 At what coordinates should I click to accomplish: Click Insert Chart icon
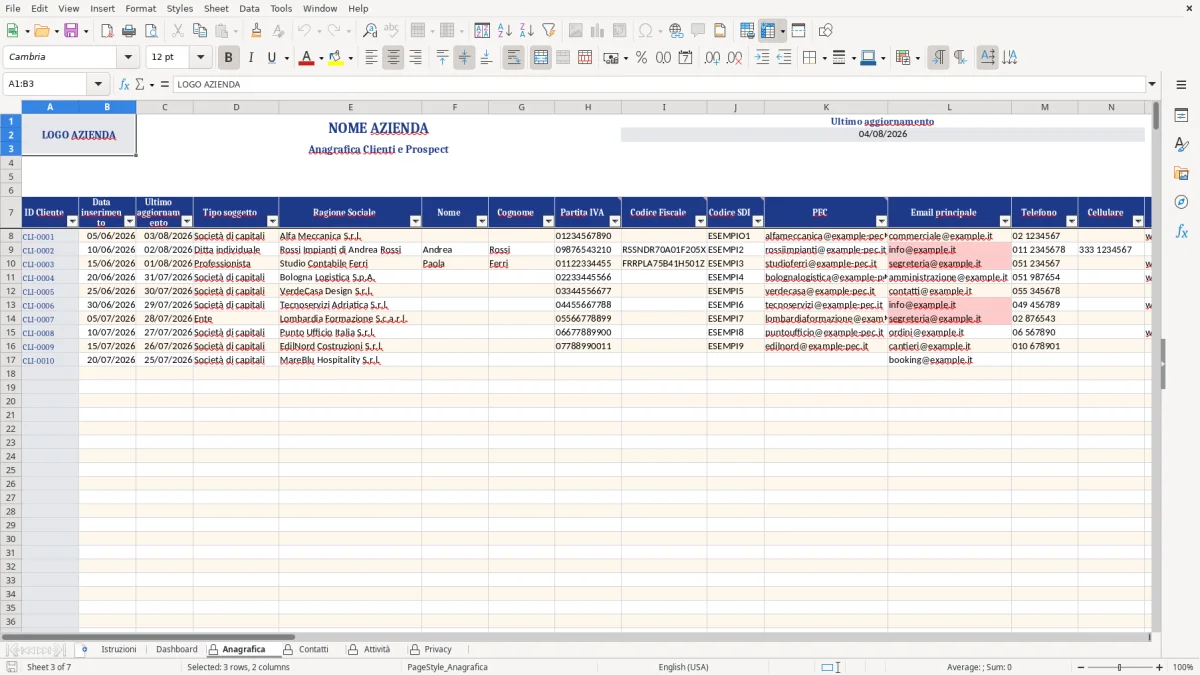tap(597, 31)
